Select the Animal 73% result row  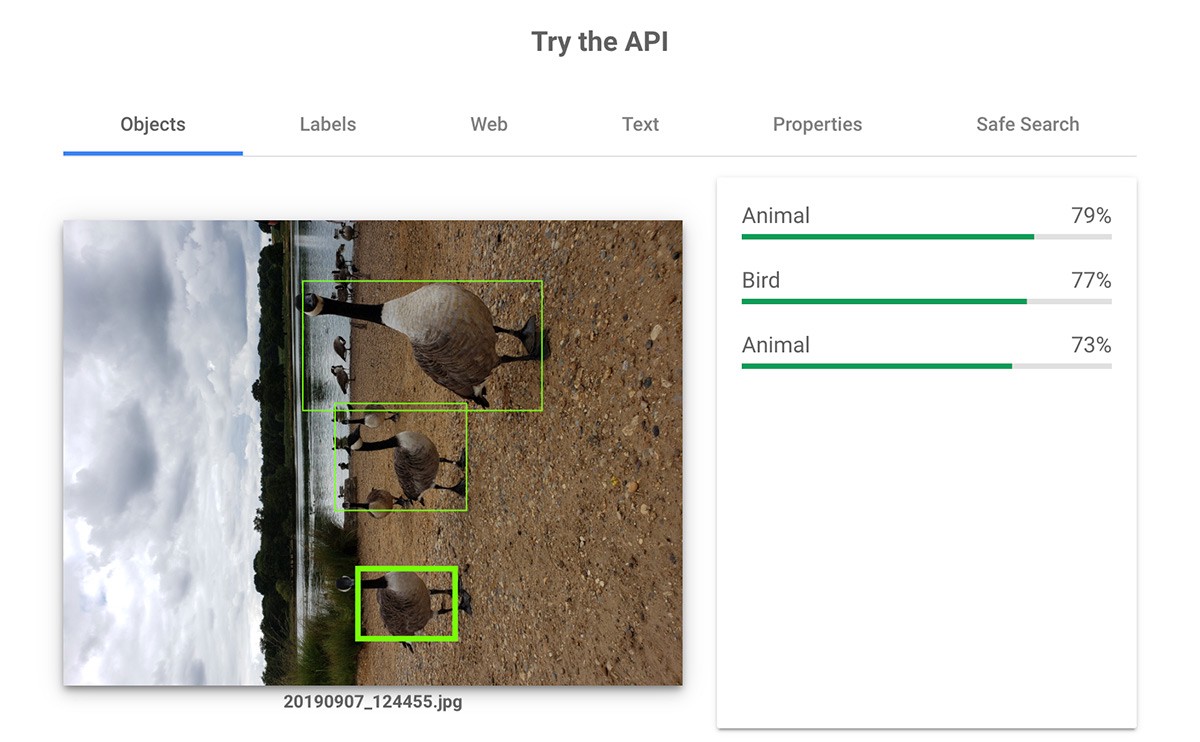926,351
